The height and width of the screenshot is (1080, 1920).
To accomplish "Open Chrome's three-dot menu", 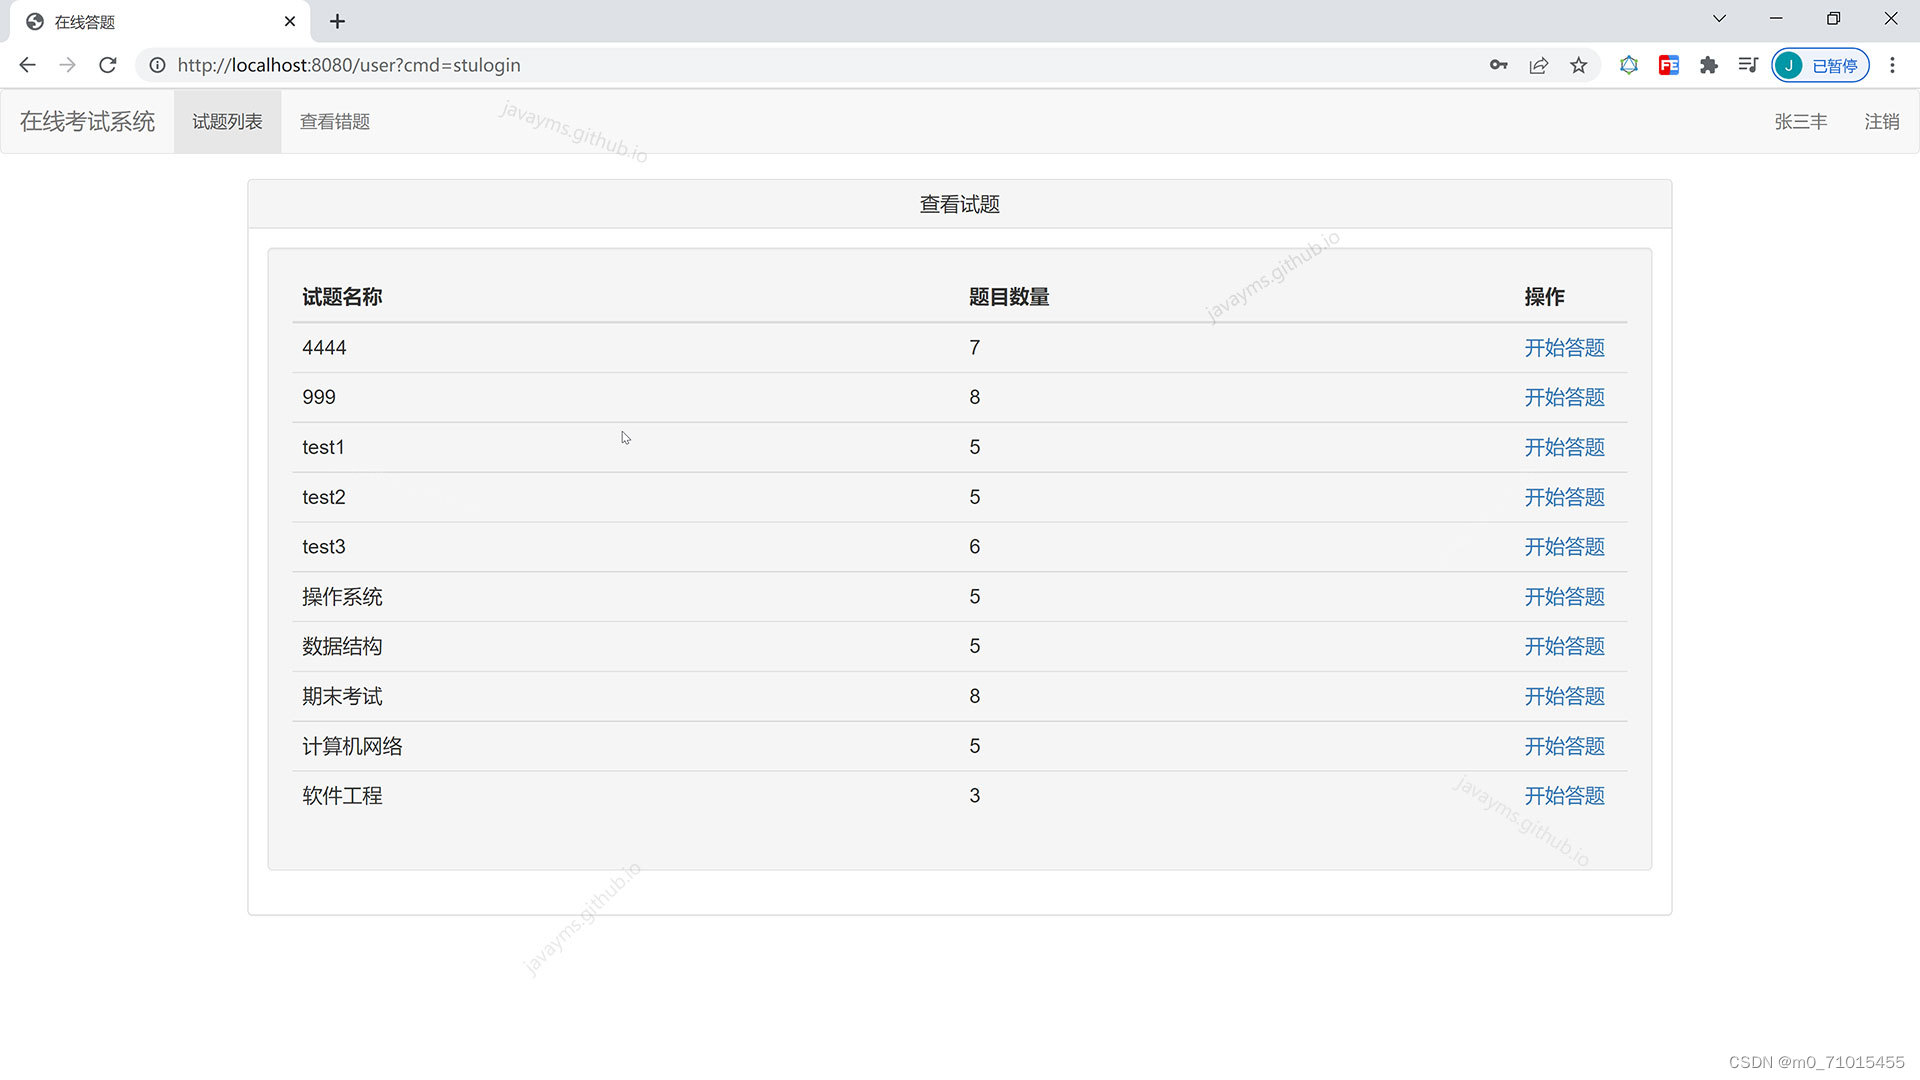I will click(1892, 65).
